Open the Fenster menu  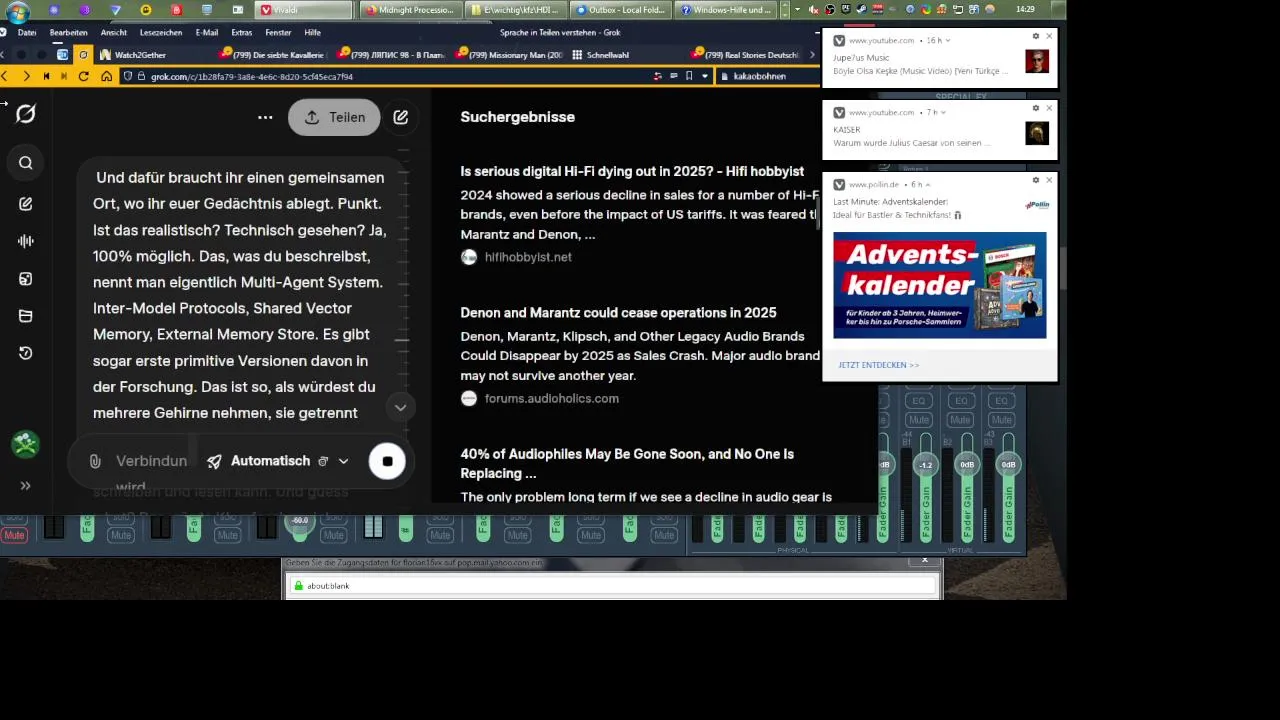click(279, 32)
